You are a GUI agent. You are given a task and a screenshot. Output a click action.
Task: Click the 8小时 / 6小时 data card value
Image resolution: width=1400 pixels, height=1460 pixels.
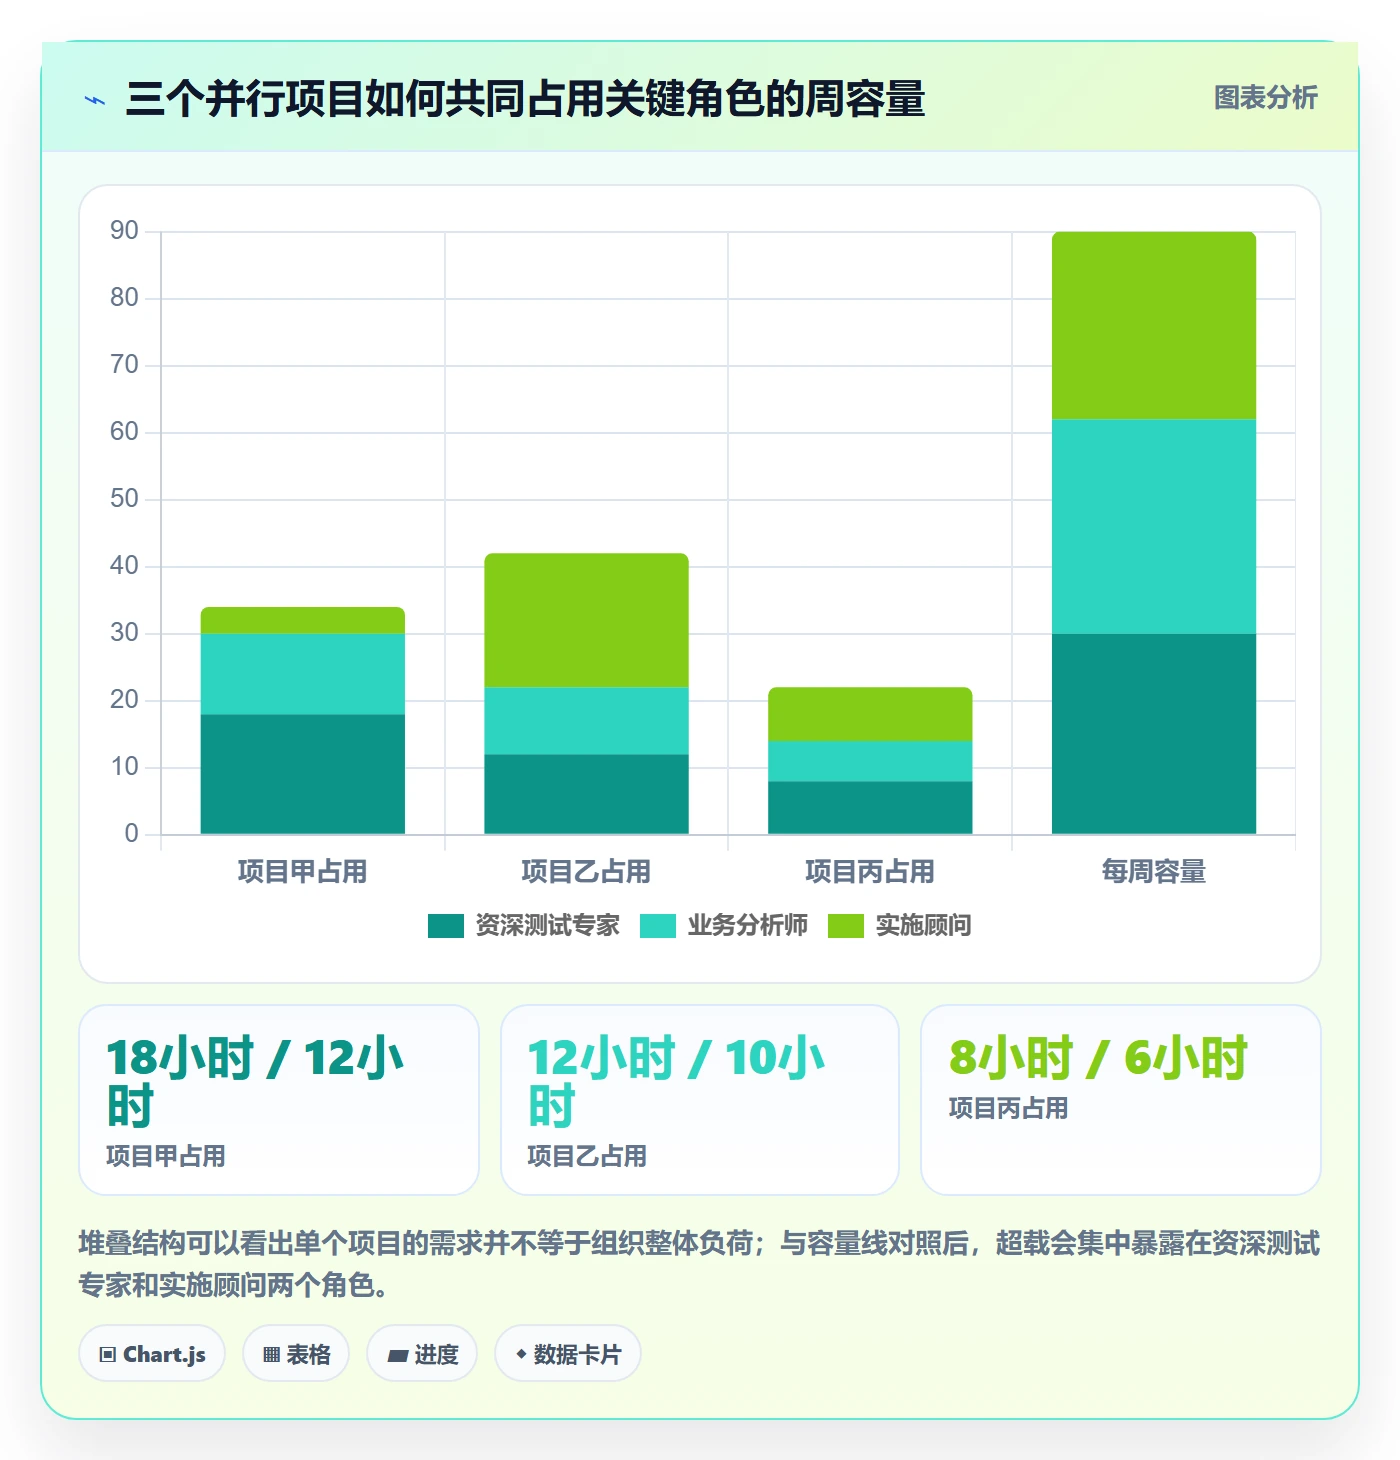1098,1058
